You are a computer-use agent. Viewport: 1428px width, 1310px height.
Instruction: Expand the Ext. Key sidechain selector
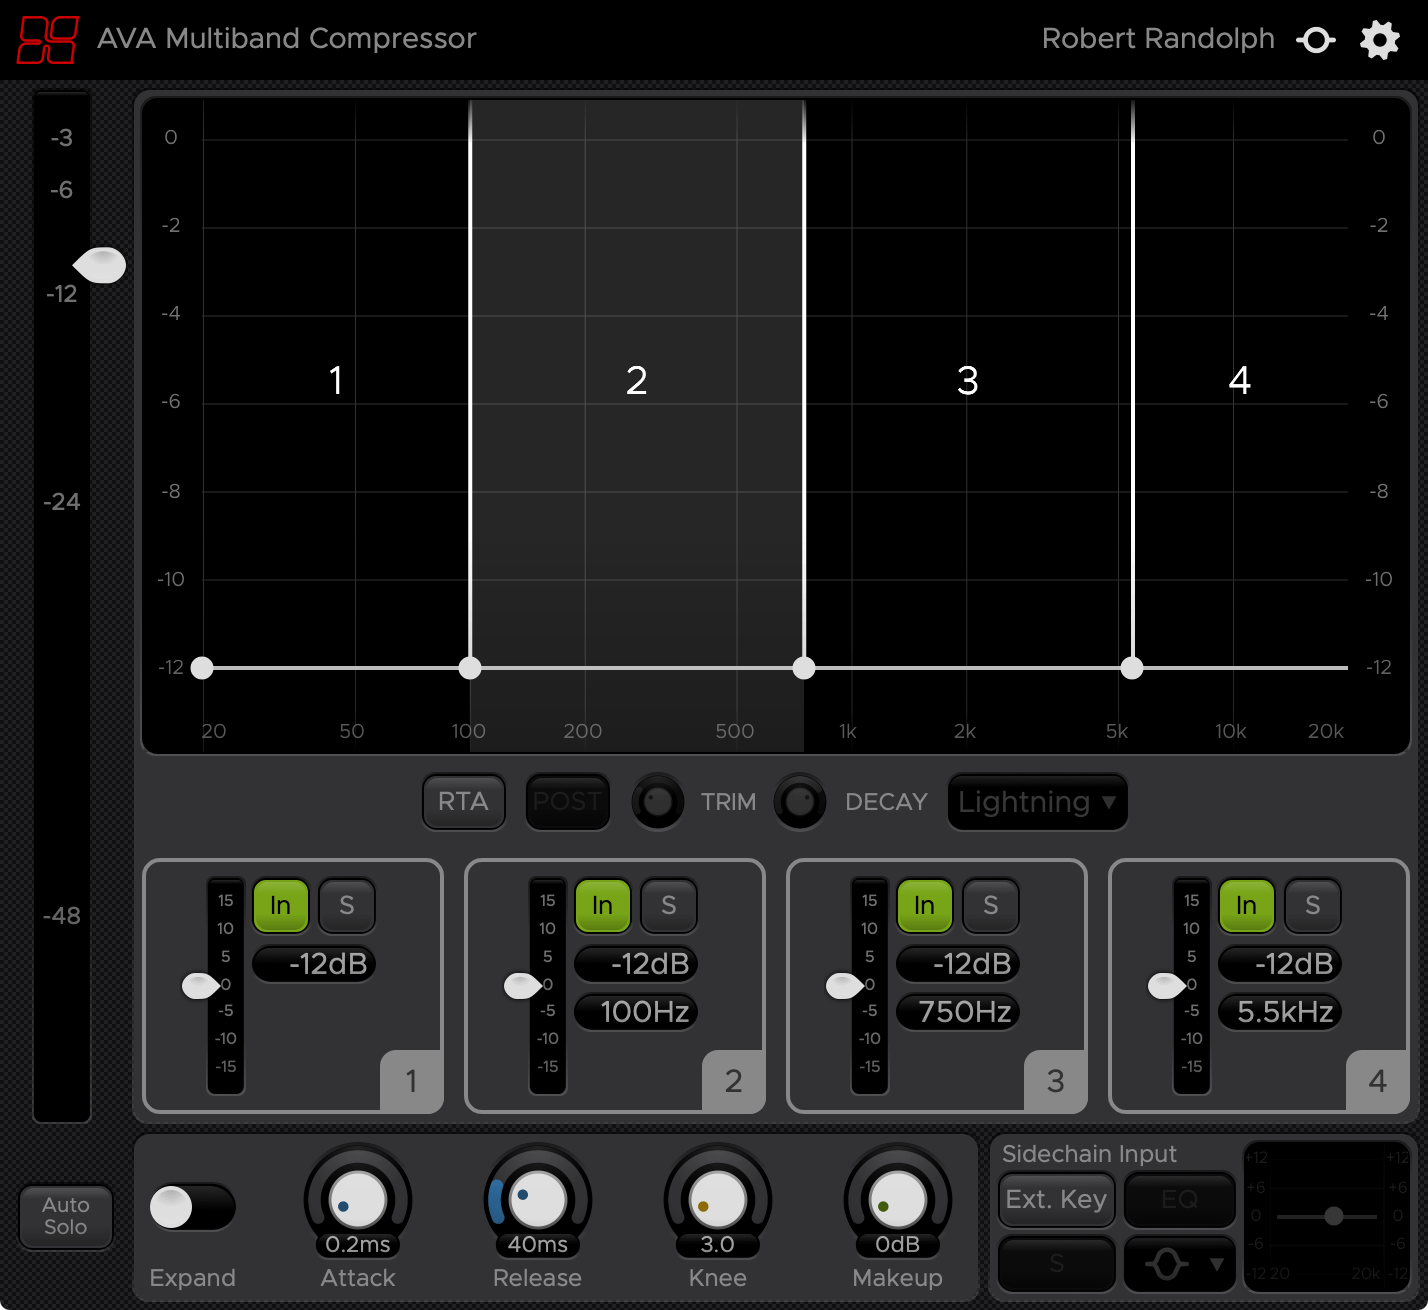(x=1056, y=1199)
